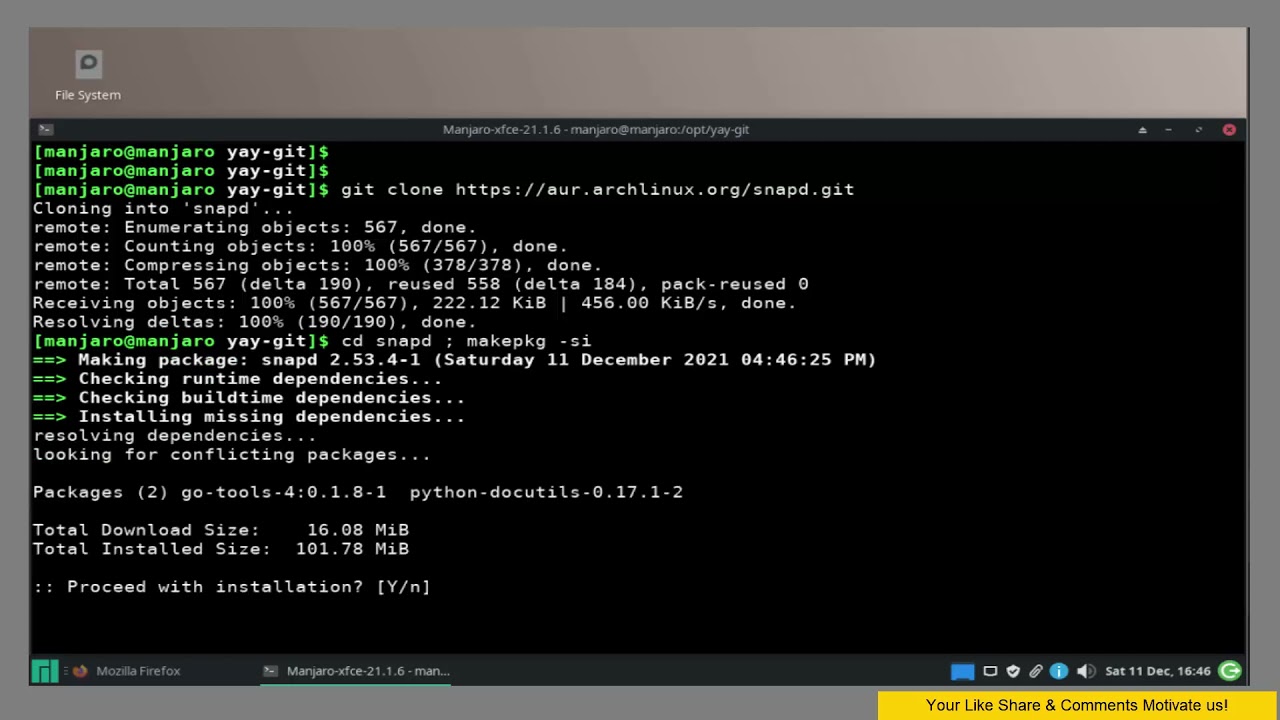Click 'remote: Counting objects: 100% (567/567)' line
Screen dimensions: 1280x720
pyautogui.click(x=301, y=246)
